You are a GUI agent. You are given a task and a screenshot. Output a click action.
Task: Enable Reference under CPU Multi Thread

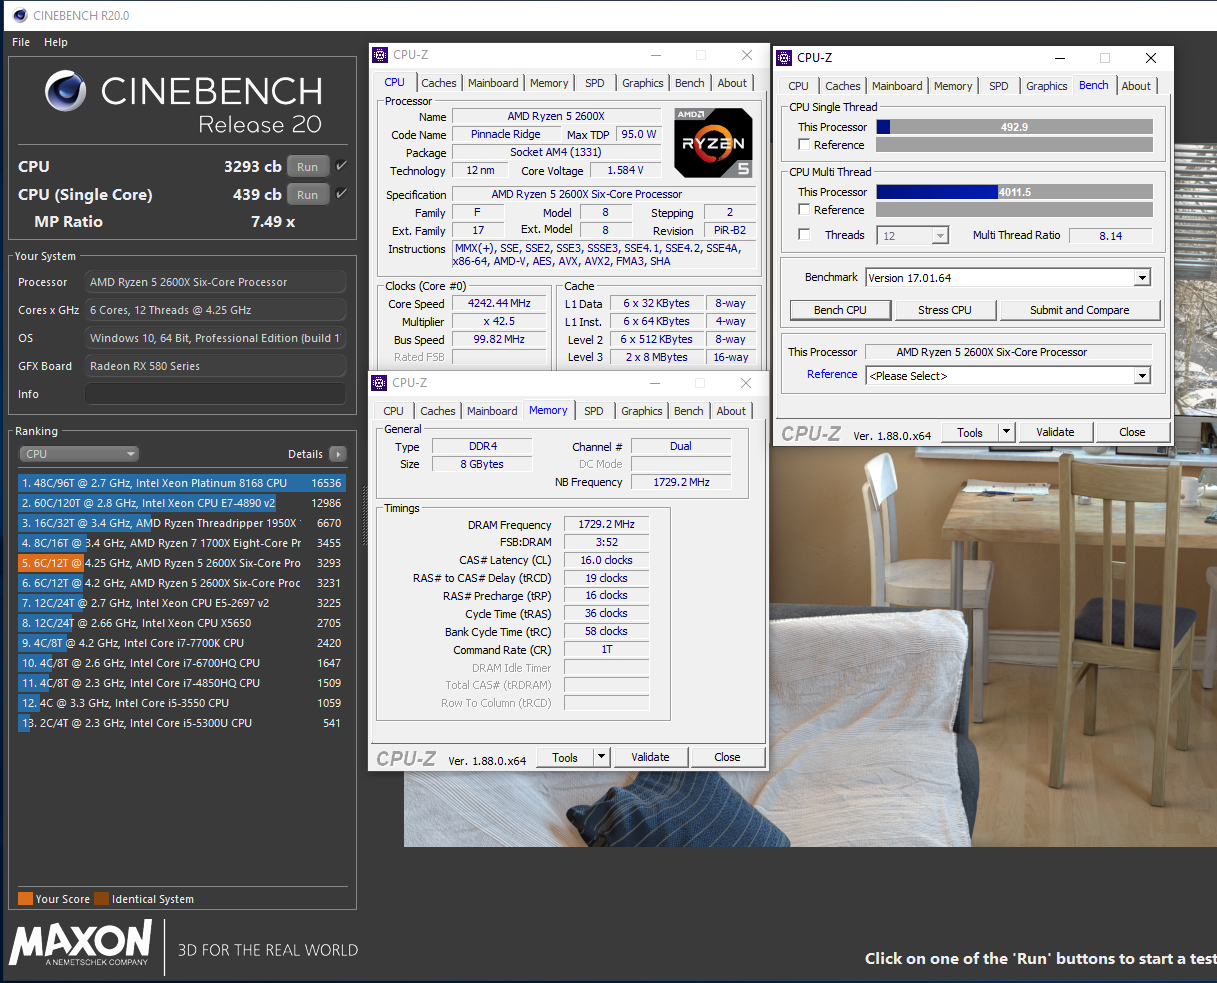click(804, 210)
